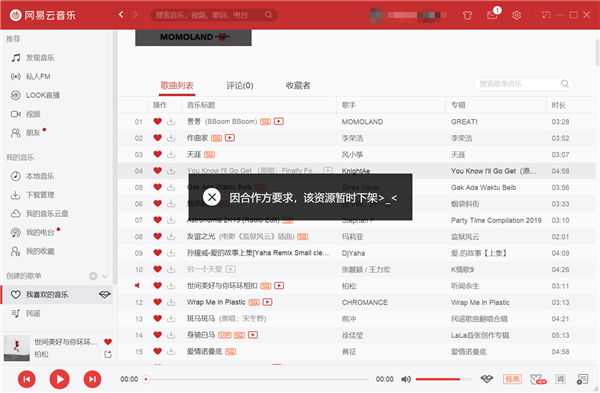This screenshot has width=600, height=393.
Task: Mute with the speaker icon
Action: point(406,379)
